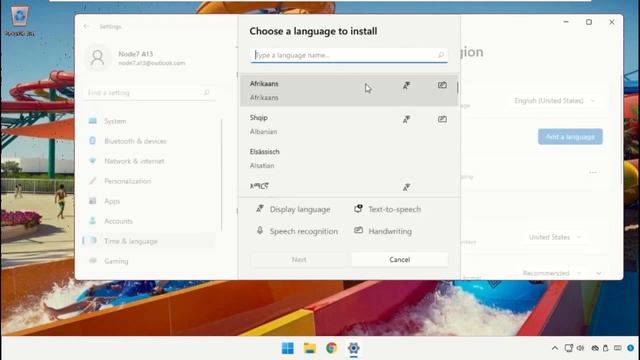Viewport: 640px width, 360px height.
Task: Click the Display language legend icon
Action: coord(260,209)
